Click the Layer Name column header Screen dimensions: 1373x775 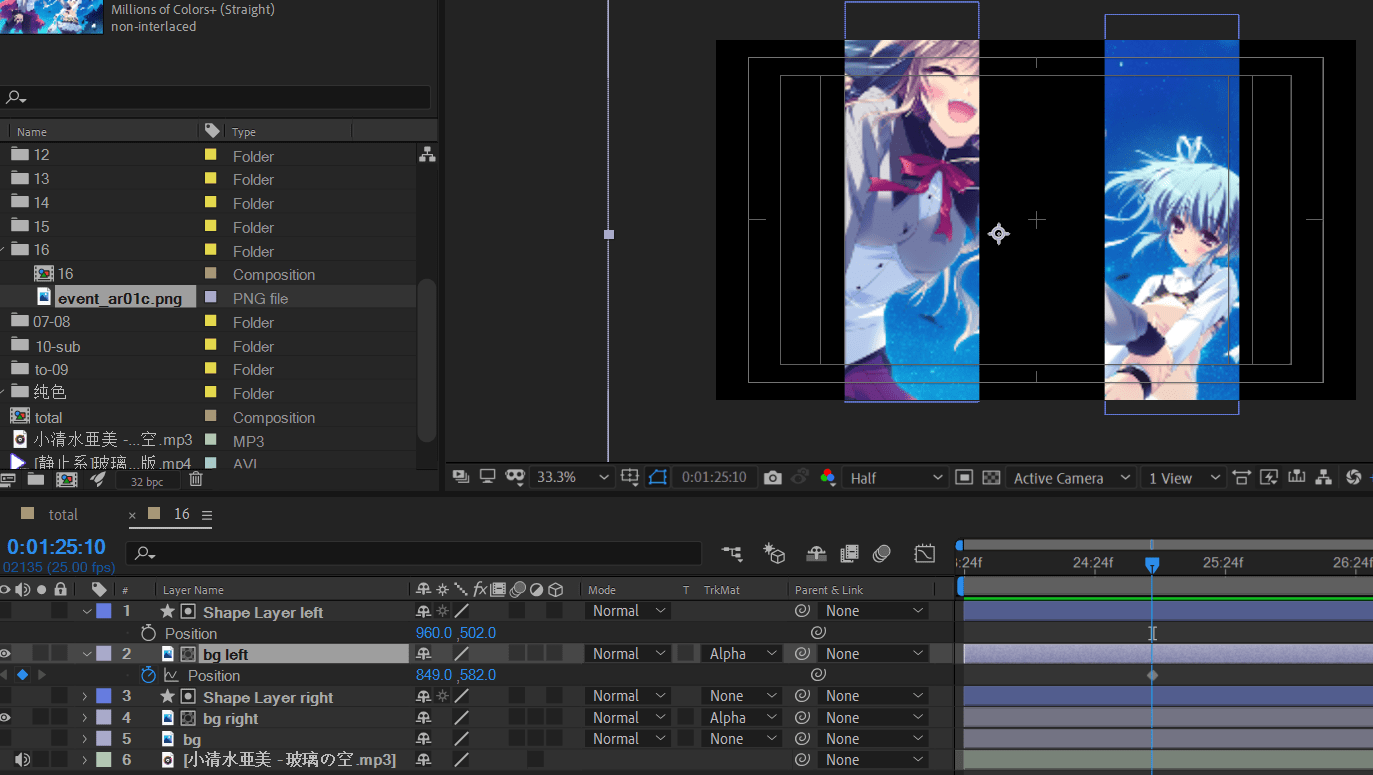click(193, 590)
